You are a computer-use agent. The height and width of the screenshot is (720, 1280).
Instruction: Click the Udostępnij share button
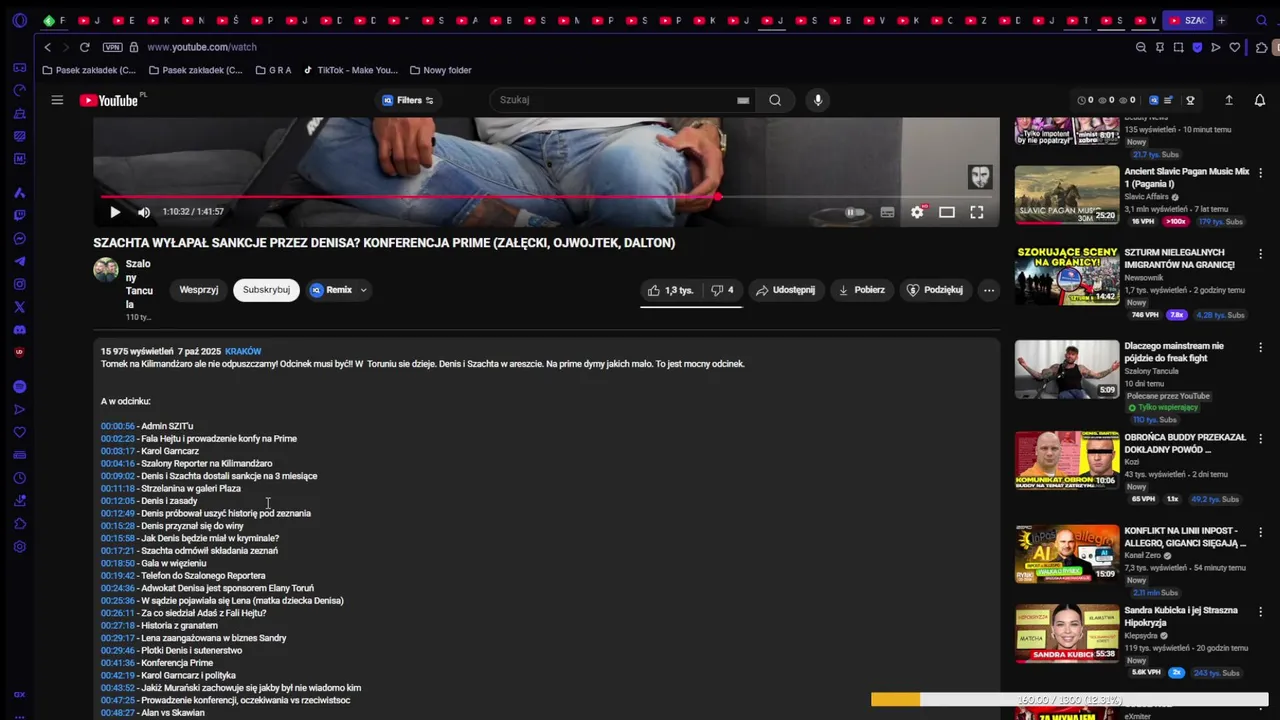785,290
